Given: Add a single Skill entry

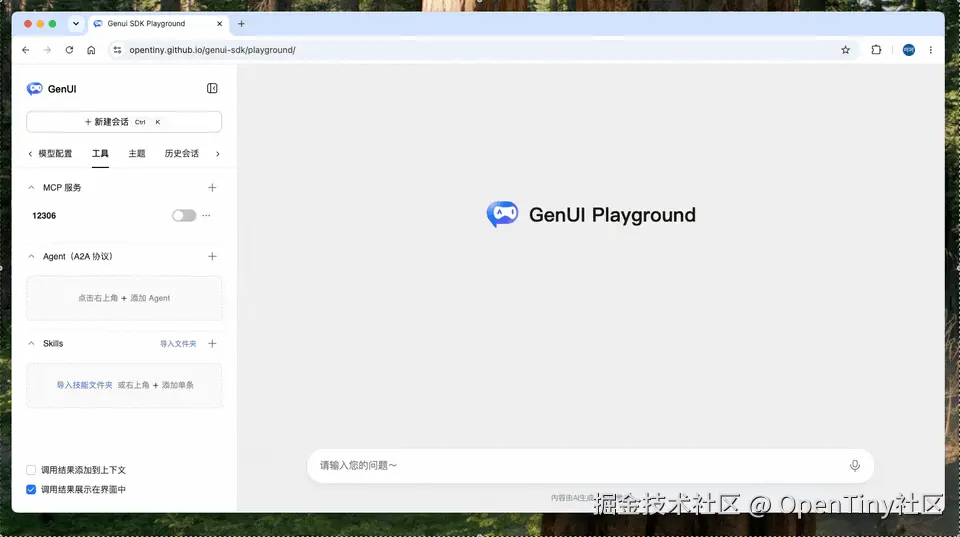Looking at the screenshot, I should click(212, 344).
